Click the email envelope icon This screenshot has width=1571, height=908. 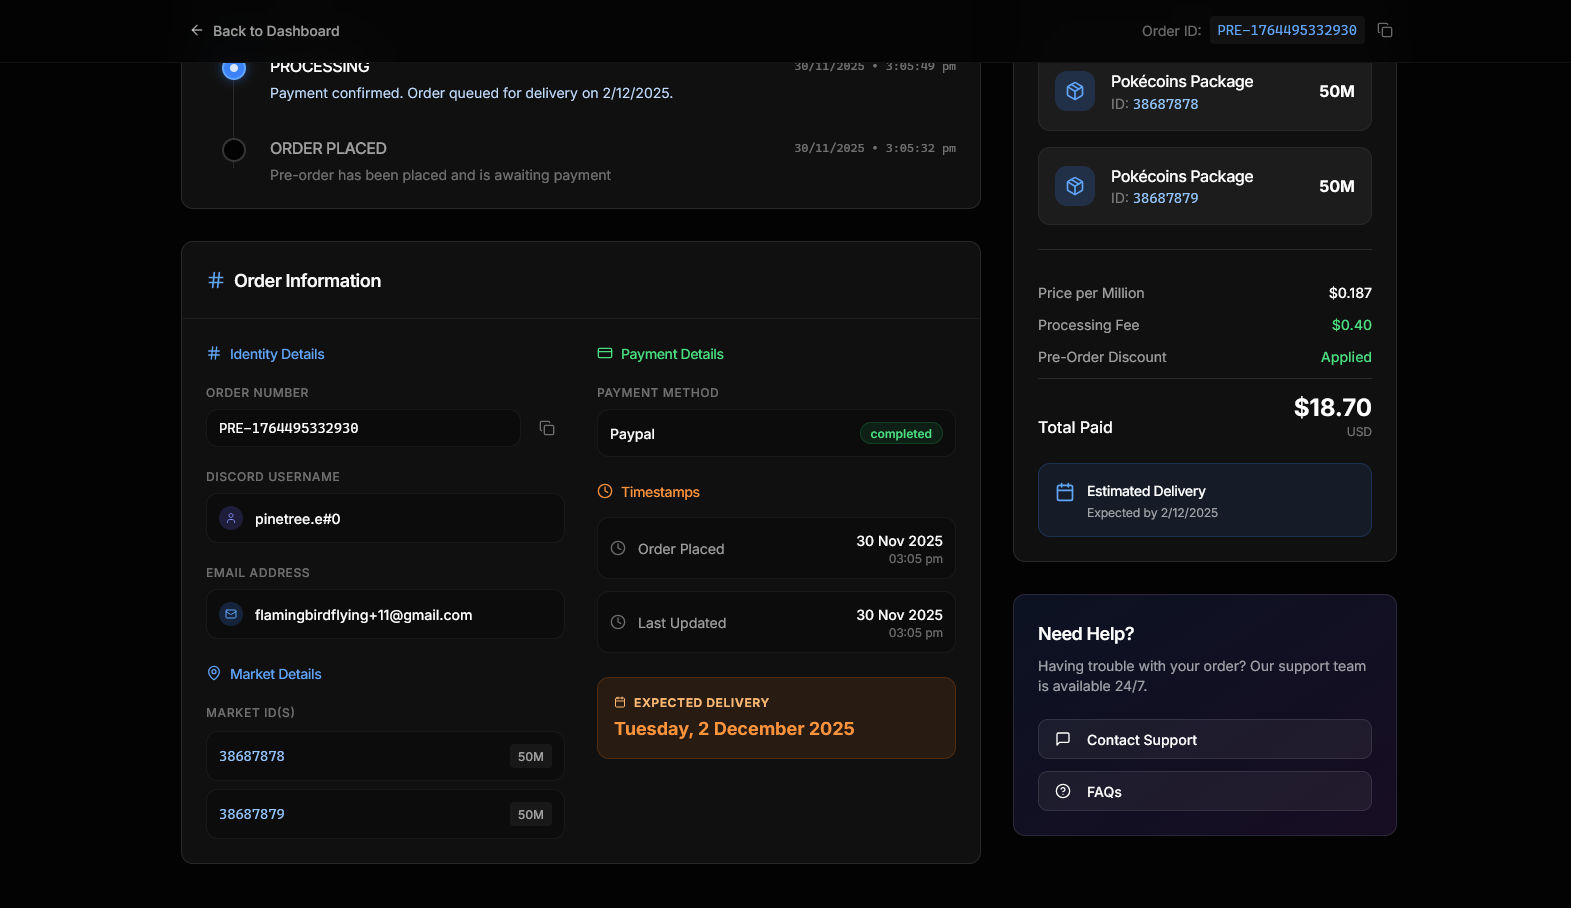pyautogui.click(x=231, y=614)
